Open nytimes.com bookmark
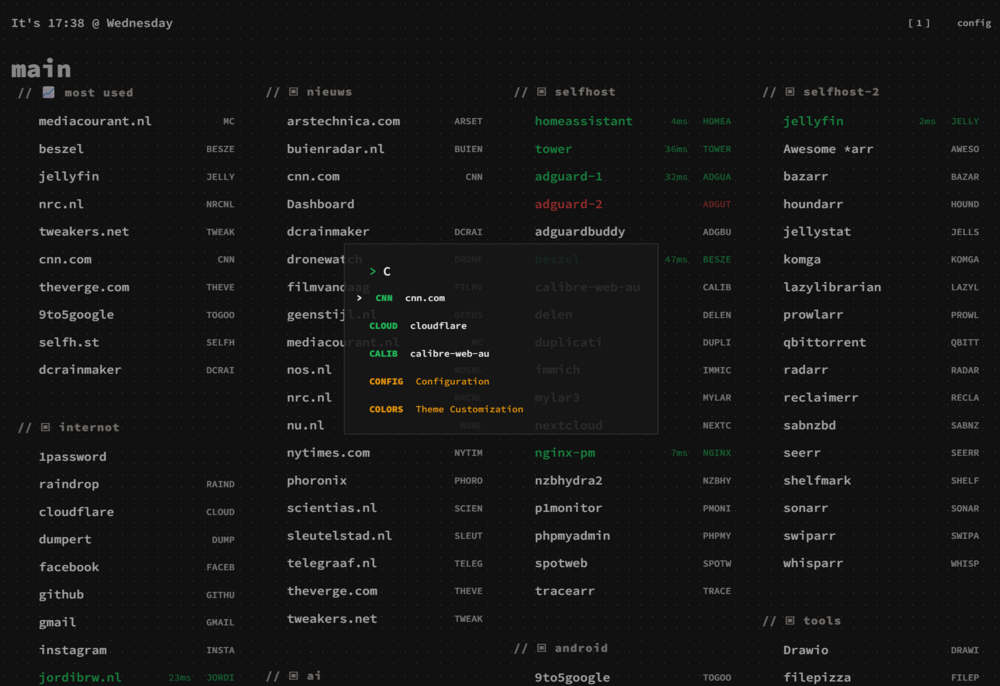The height and width of the screenshot is (686, 1000). click(x=328, y=453)
